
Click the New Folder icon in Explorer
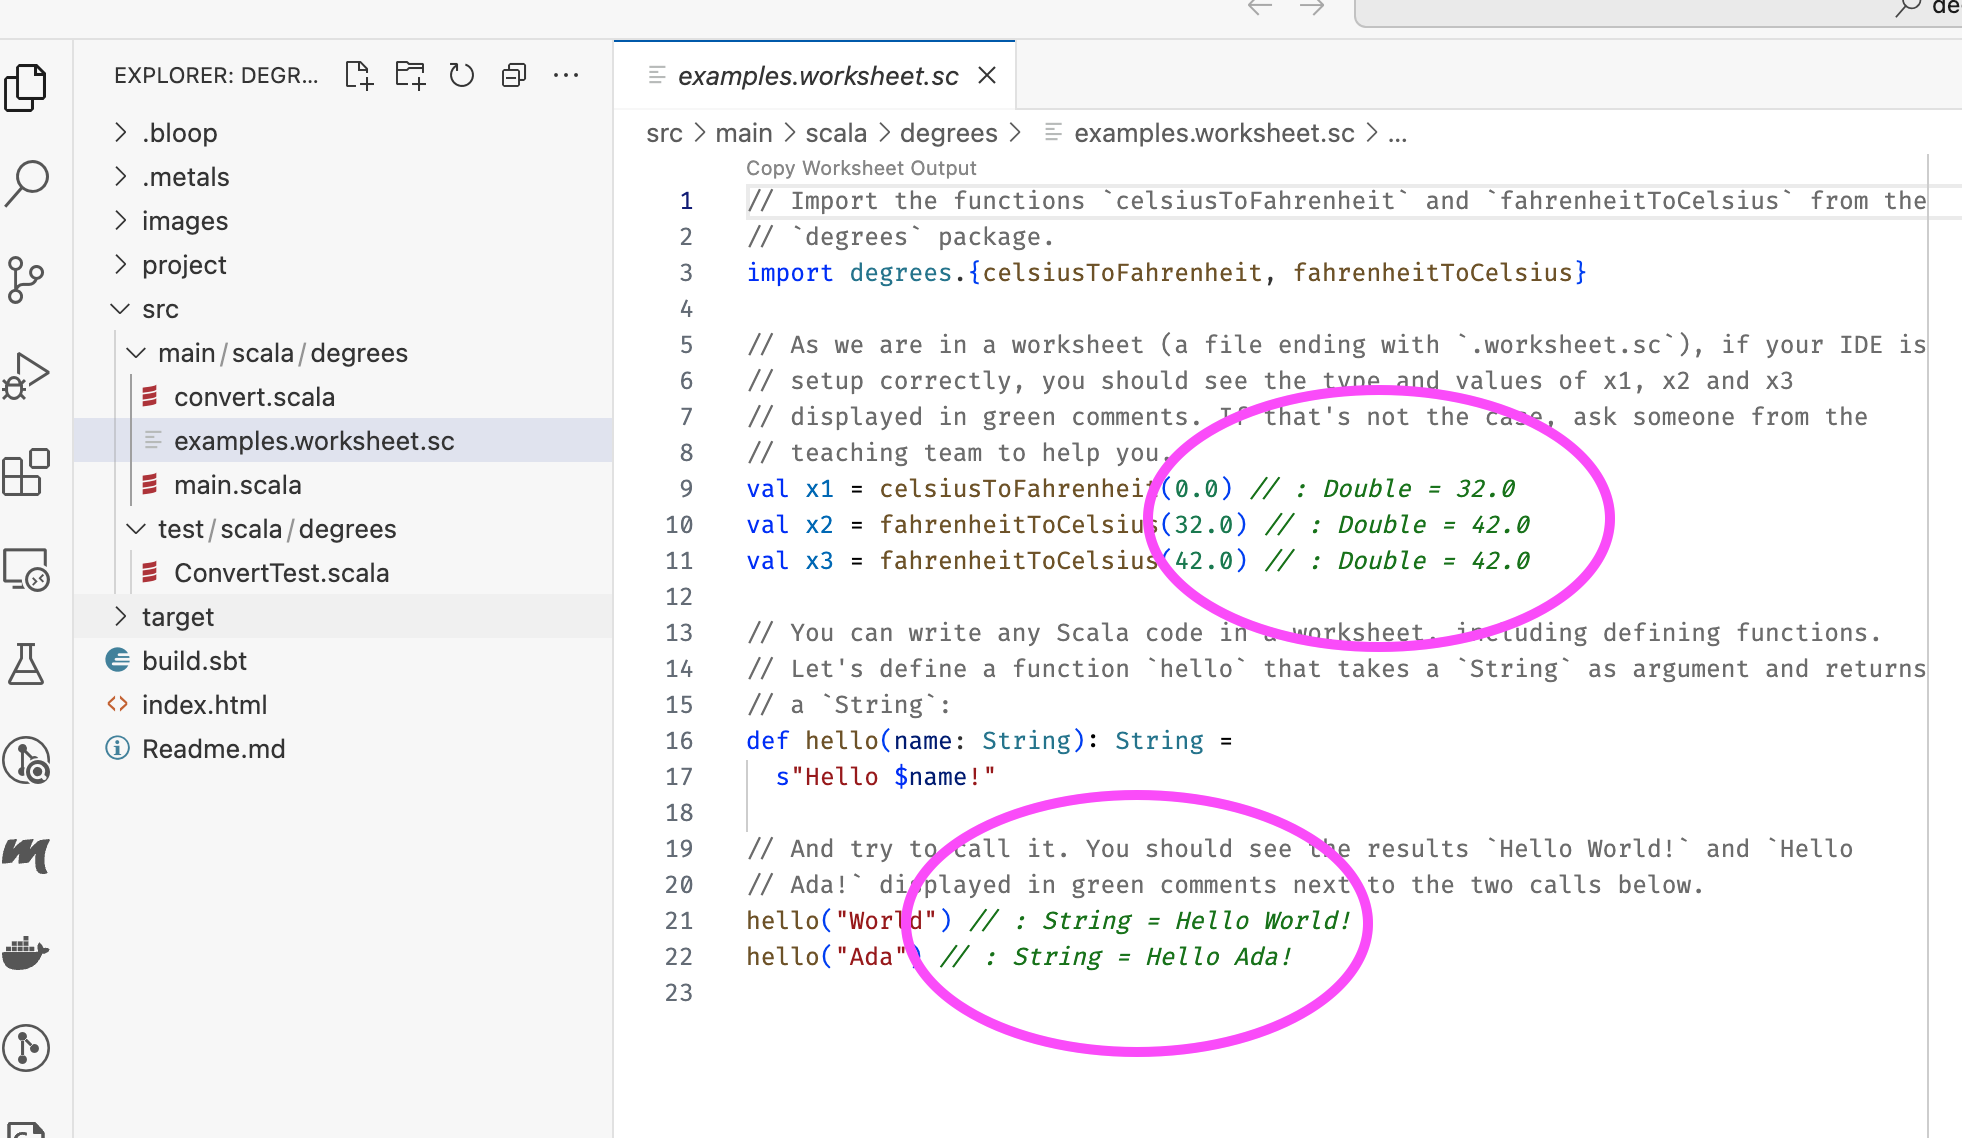click(410, 75)
